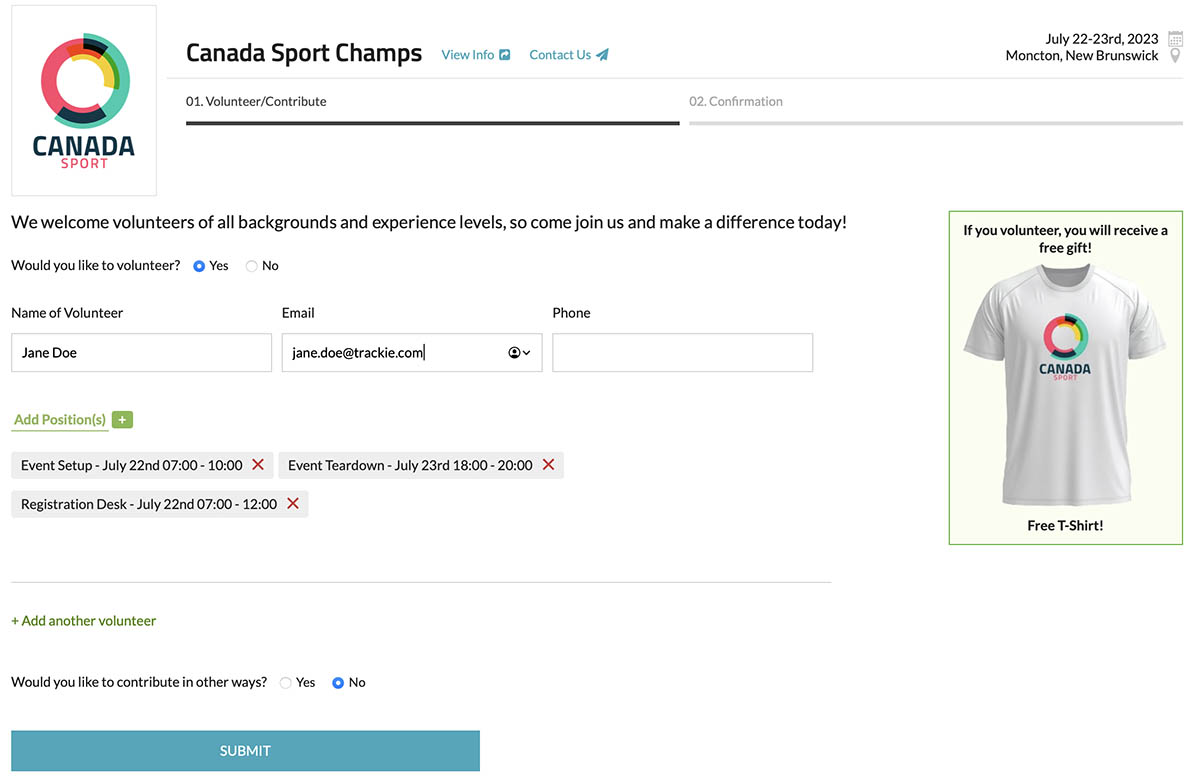Screen dimensions: 1200x782
Task: Click the calendar icon beside event date
Action: (1175, 39)
